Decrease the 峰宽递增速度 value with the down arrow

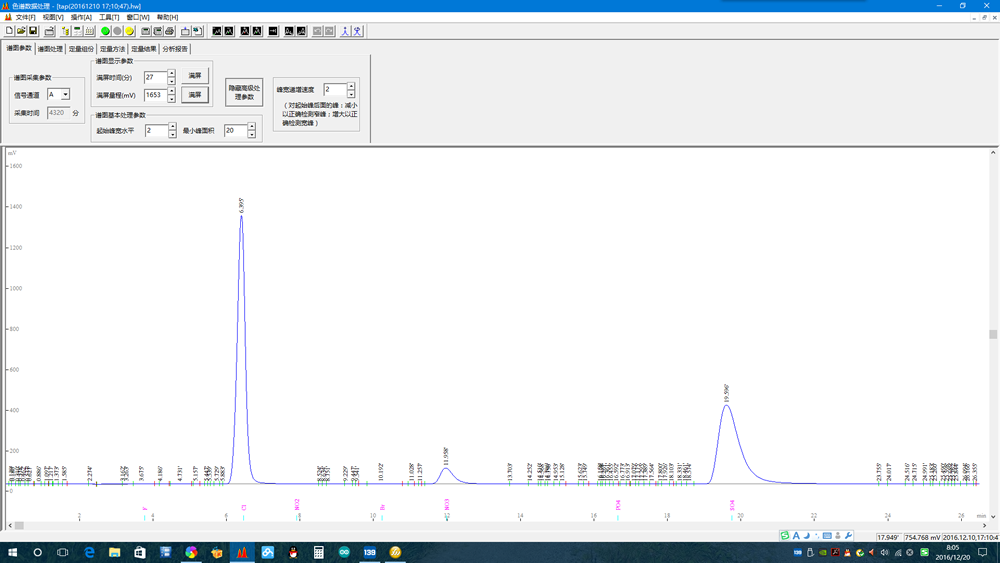pos(351,94)
